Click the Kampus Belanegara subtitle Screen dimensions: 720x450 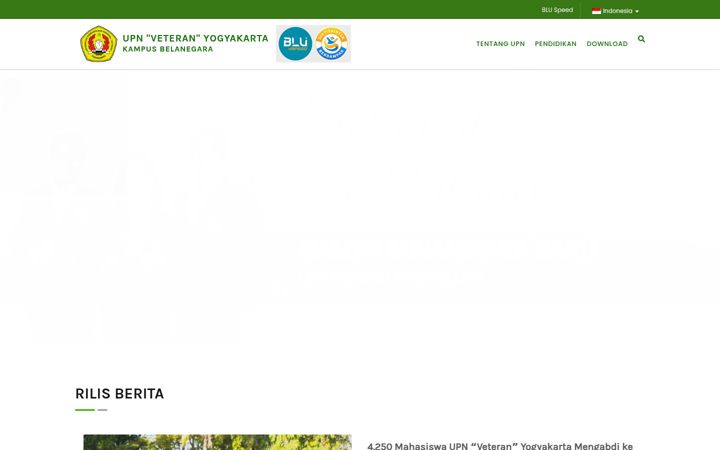[168, 49]
